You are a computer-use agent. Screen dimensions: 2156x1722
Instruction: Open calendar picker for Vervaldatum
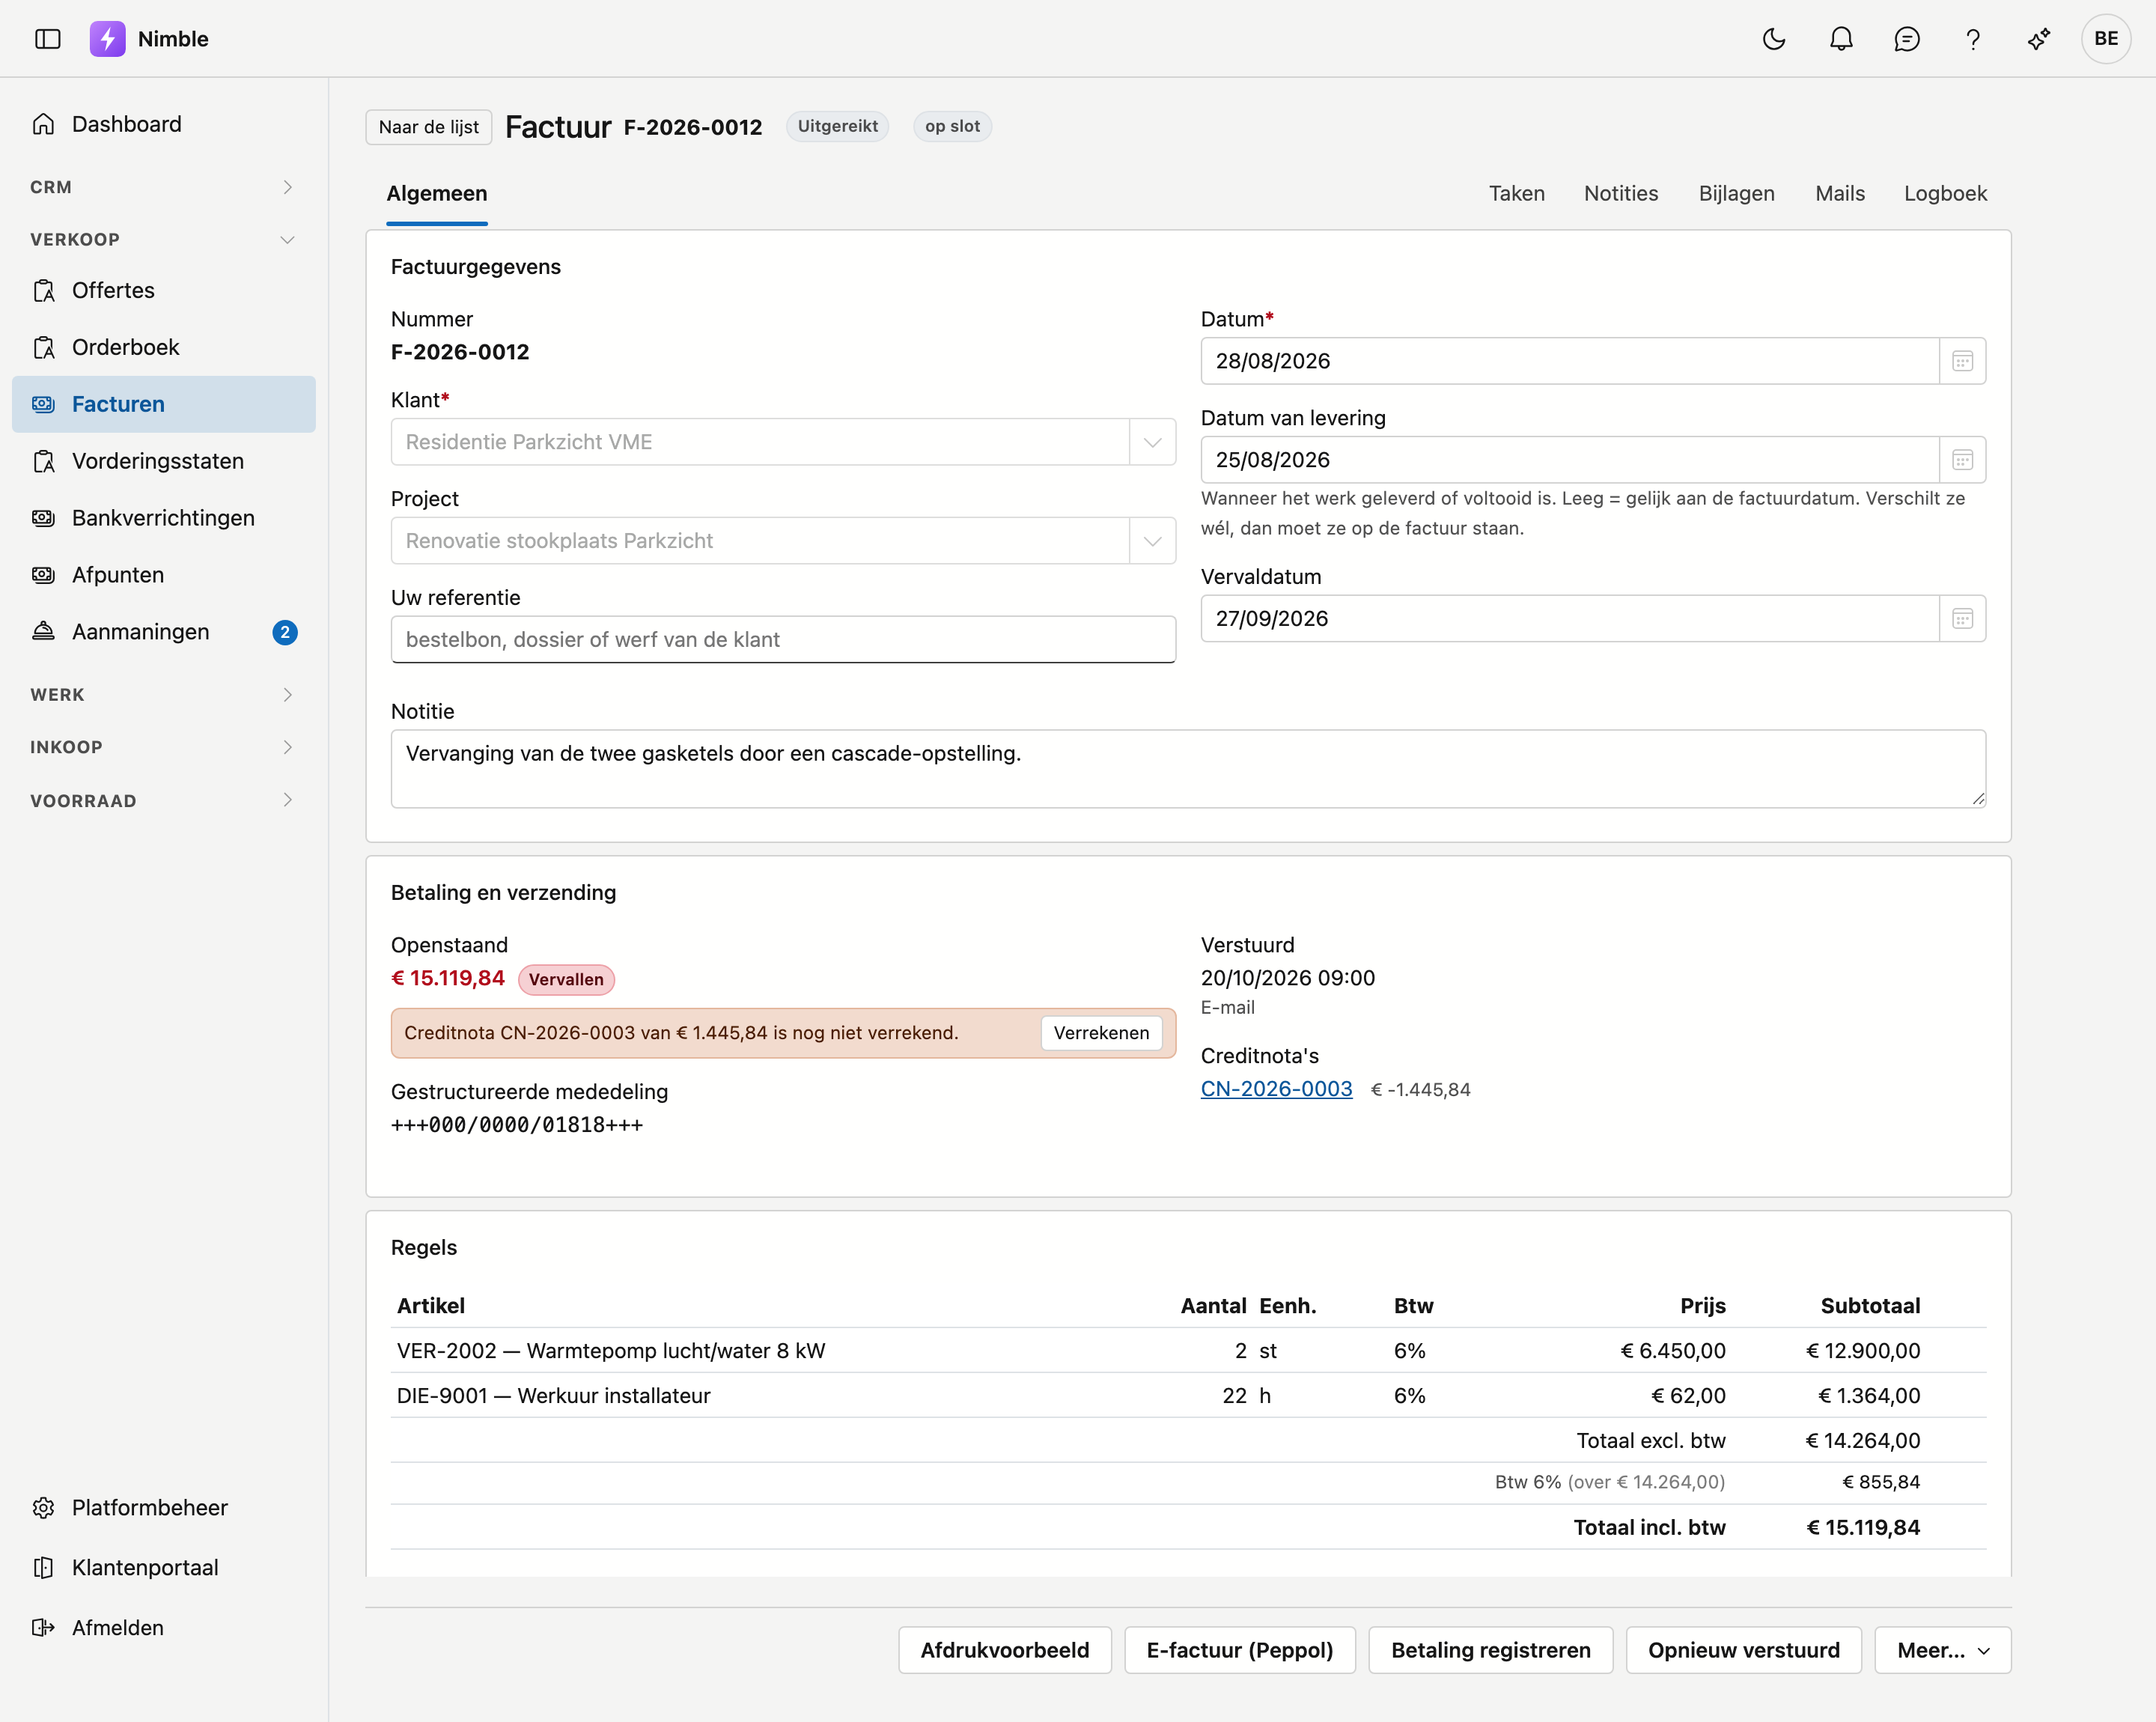coord(1962,619)
